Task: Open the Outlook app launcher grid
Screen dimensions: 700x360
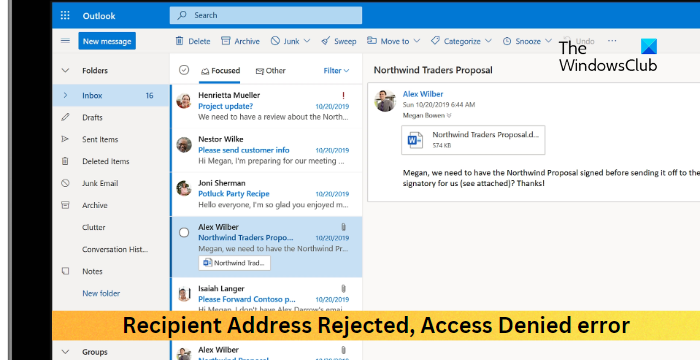Action: tap(65, 16)
